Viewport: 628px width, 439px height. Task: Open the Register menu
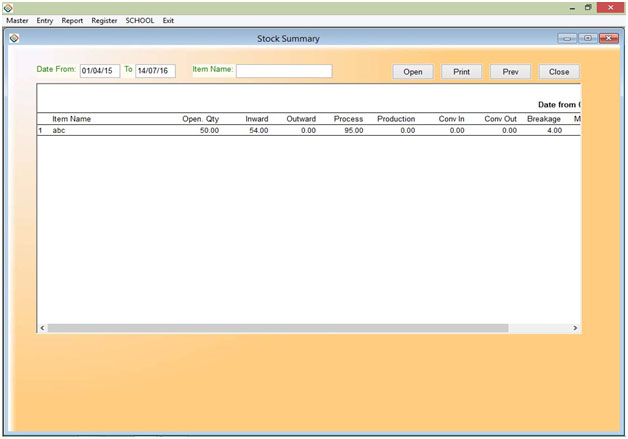104,20
